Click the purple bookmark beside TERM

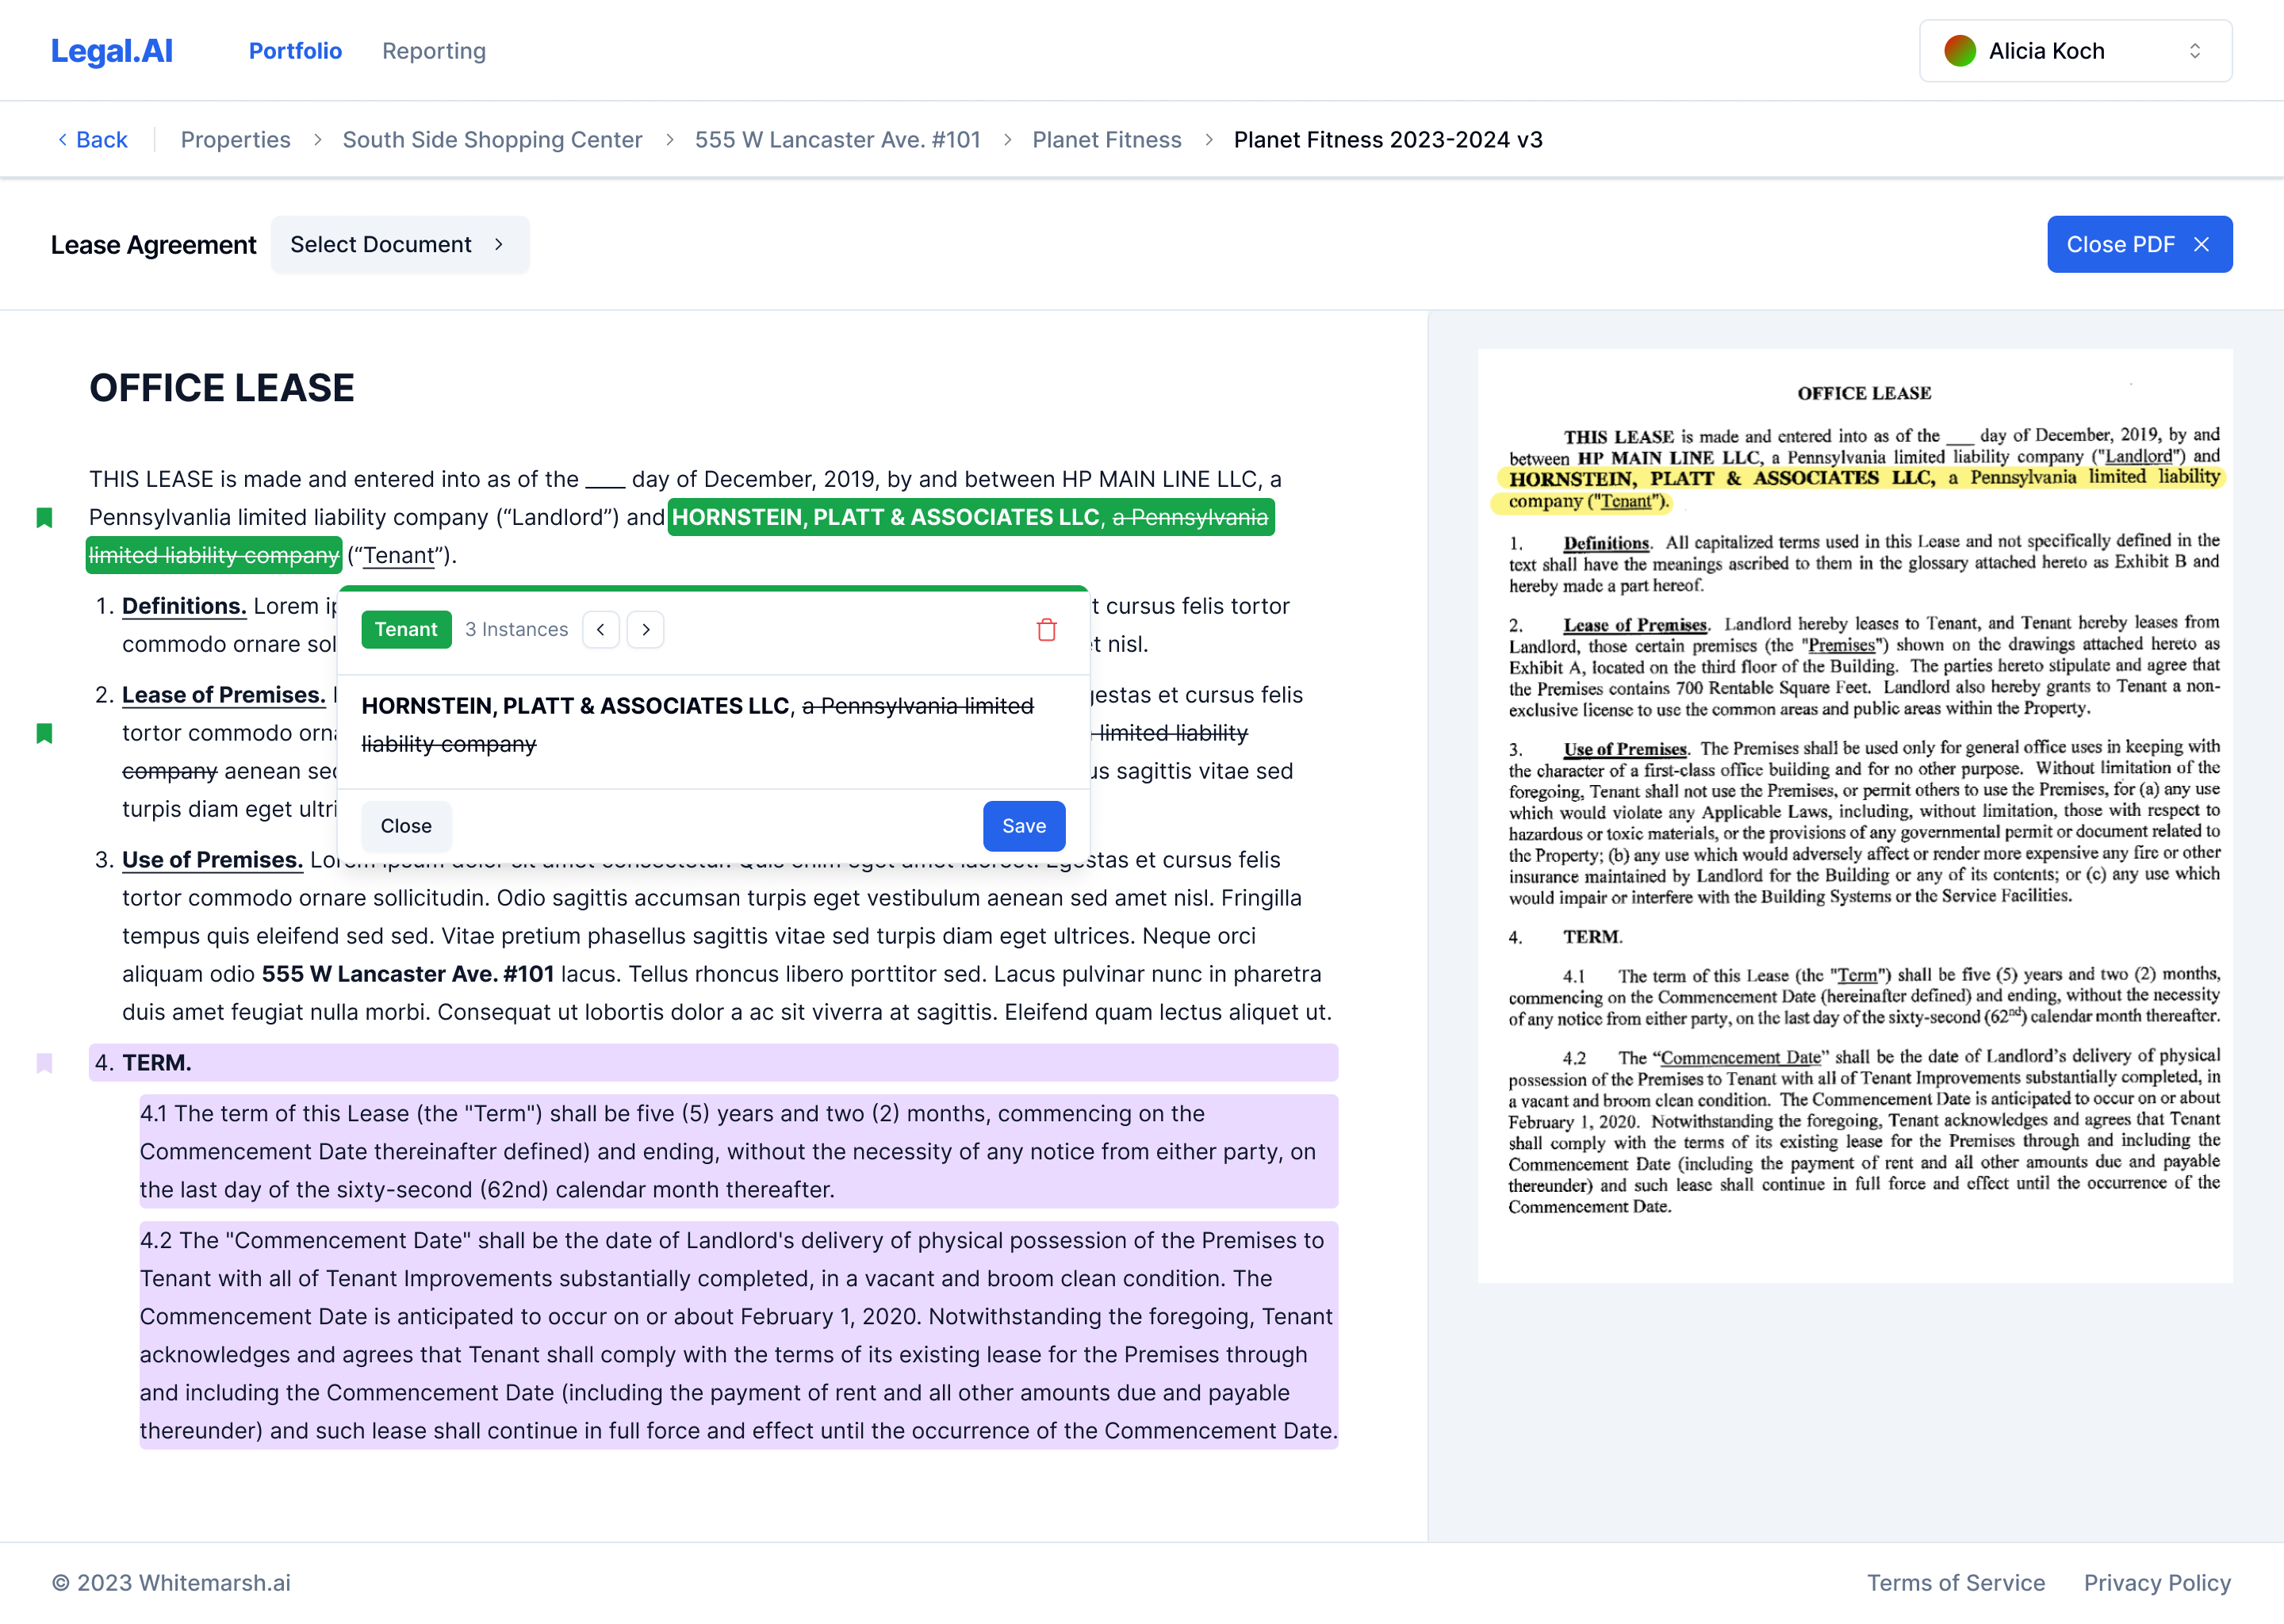pos(44,1063)
